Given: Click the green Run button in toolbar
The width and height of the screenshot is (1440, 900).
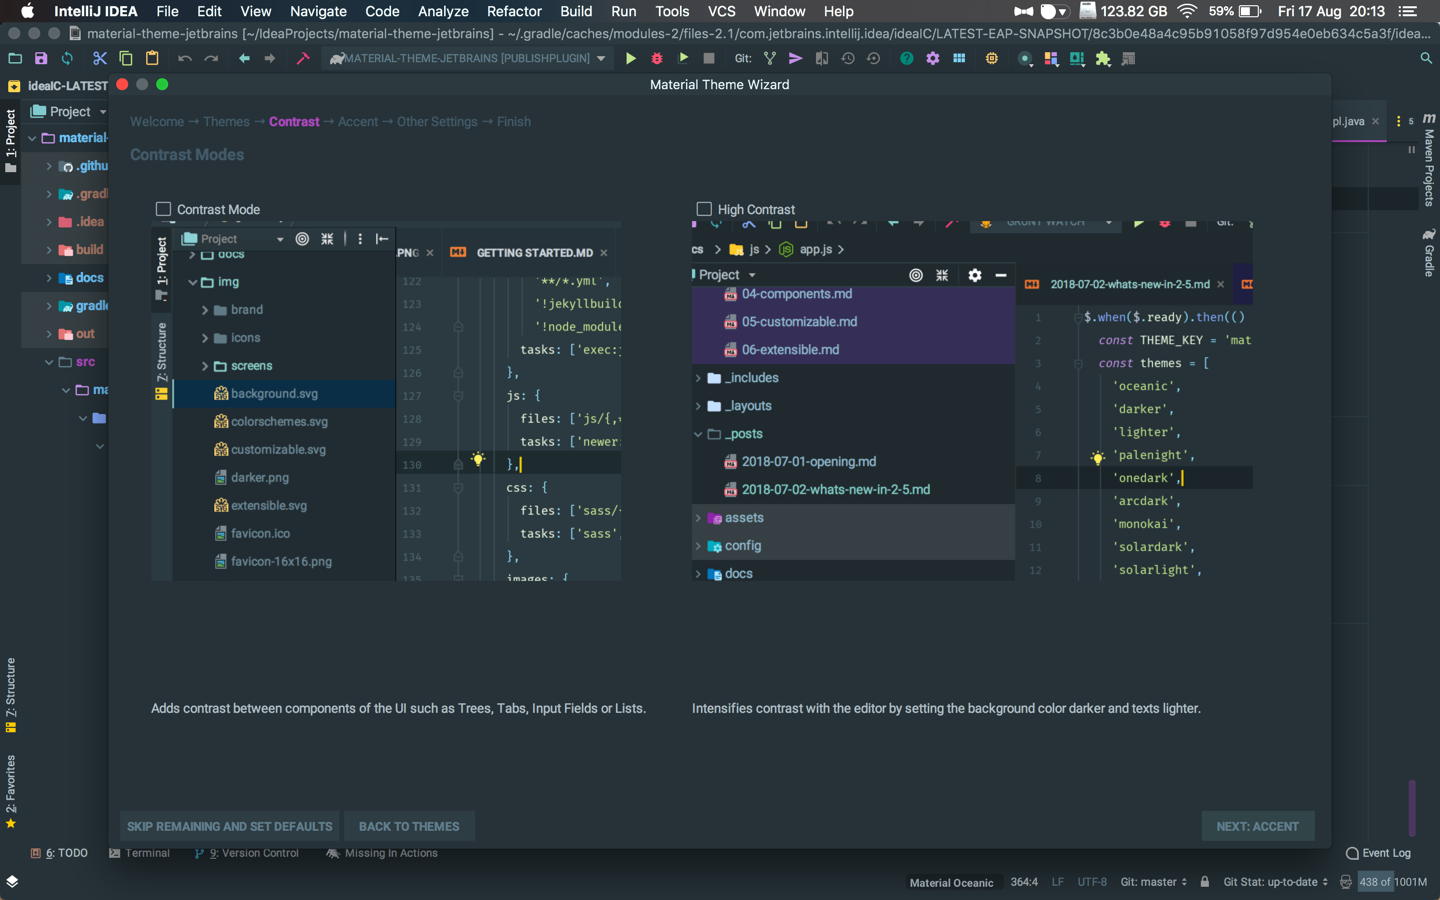Looking at the screenshot, I should (630, 59).
